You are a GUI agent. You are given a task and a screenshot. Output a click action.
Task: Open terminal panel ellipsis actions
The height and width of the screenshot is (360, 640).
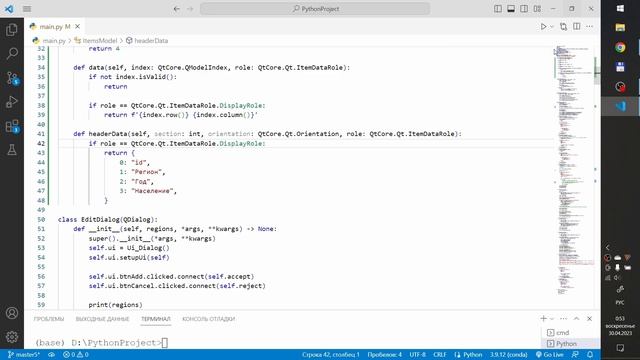(563, 318)
